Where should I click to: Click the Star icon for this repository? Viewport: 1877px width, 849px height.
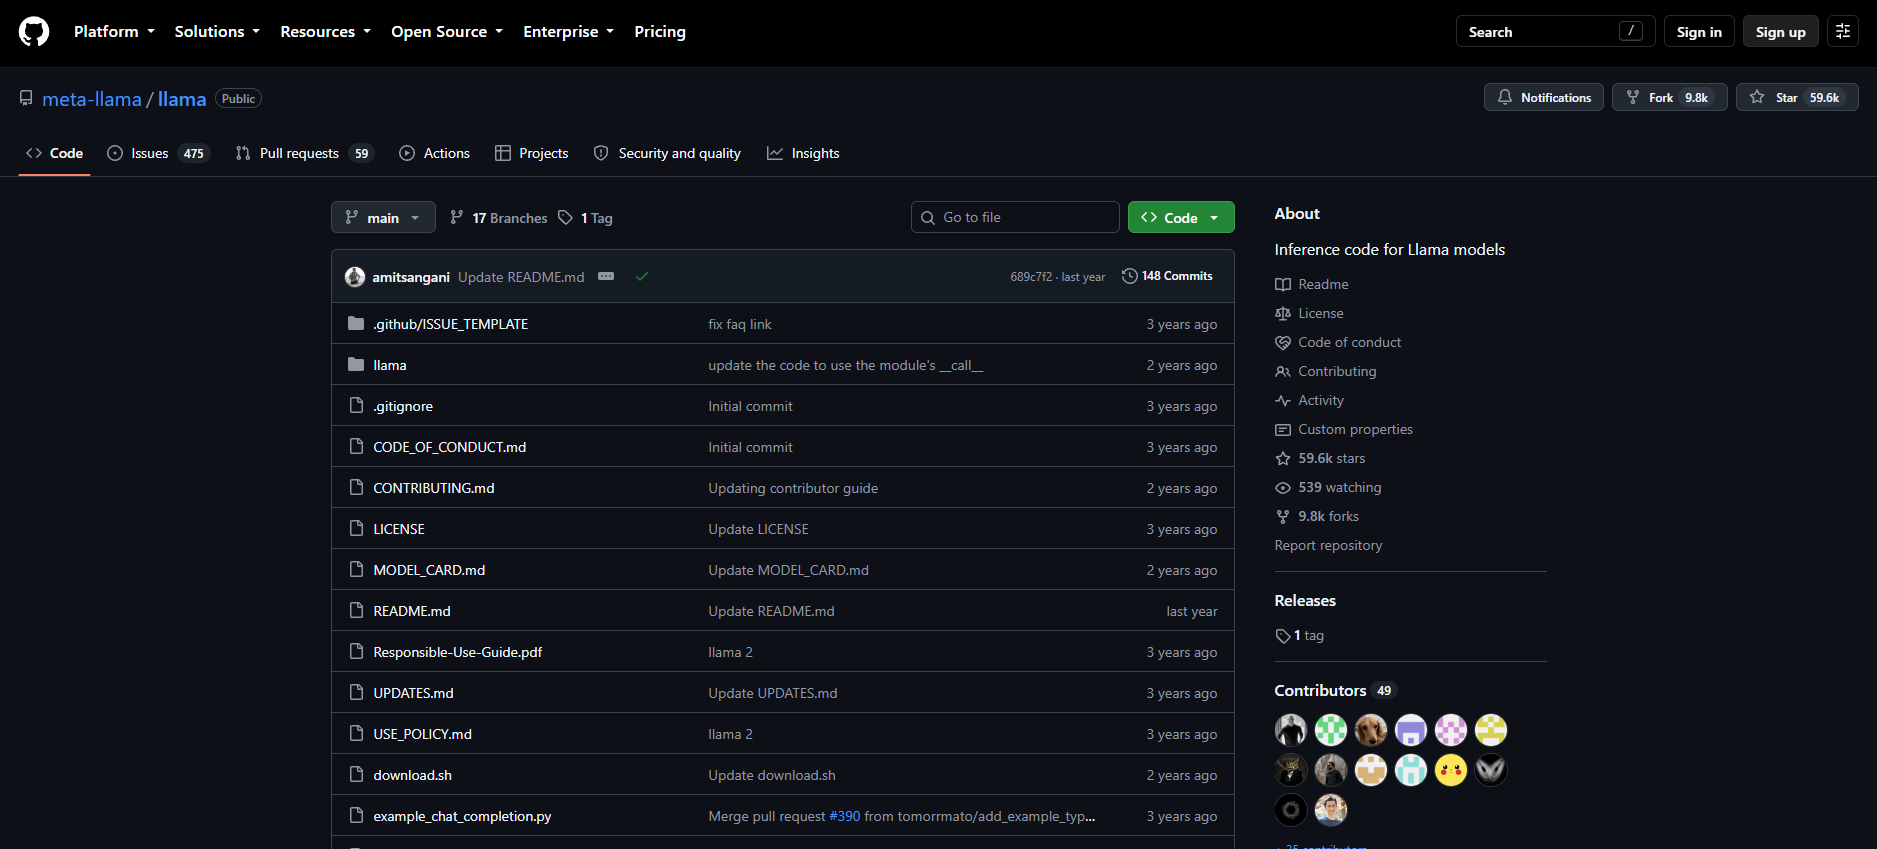[x=1757, y=97]
